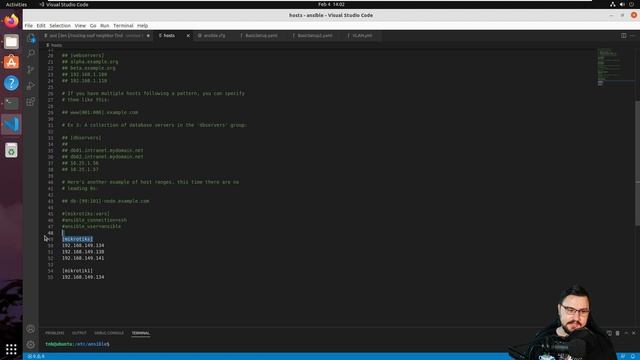Click the 192.168.149.141 host line
The width and height of the screenshot is (640, 360).
point(83,258)
